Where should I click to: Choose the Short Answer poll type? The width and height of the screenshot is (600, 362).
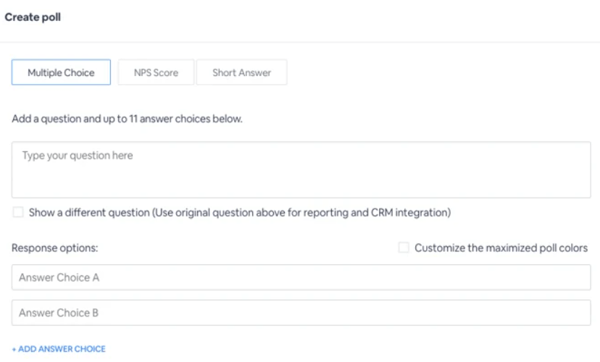241,72
